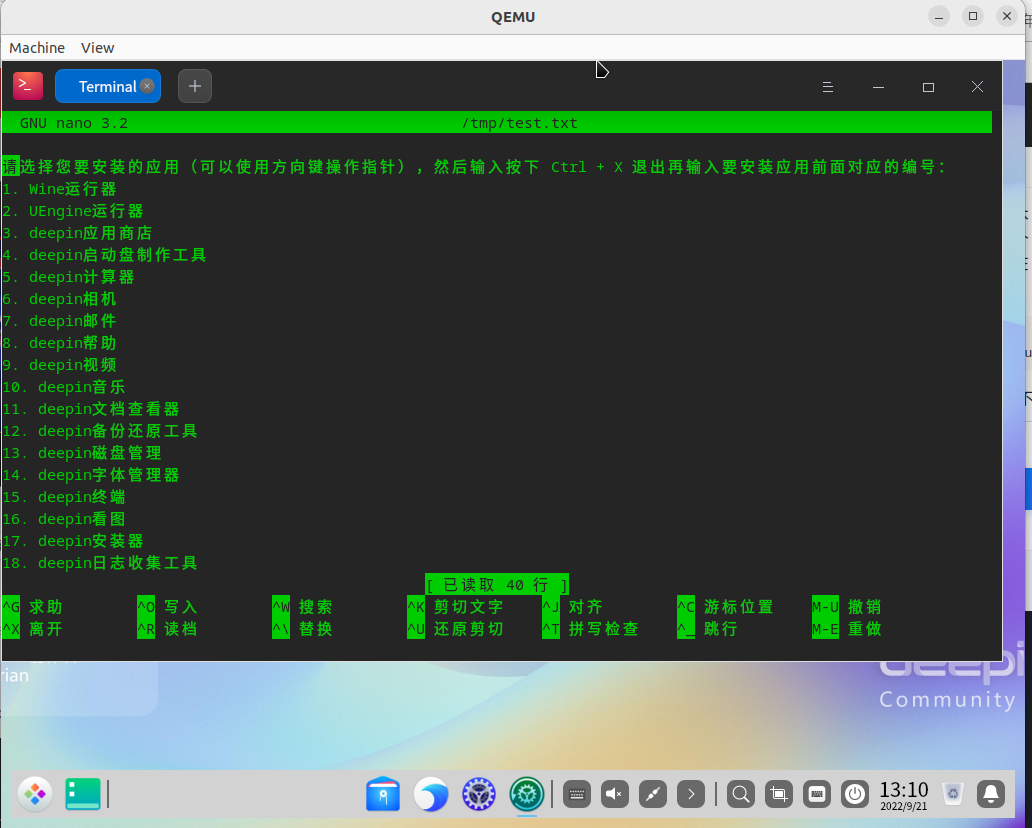Click line '3. deepin应用商店'
1032x828 pixels.
(77, 234)
